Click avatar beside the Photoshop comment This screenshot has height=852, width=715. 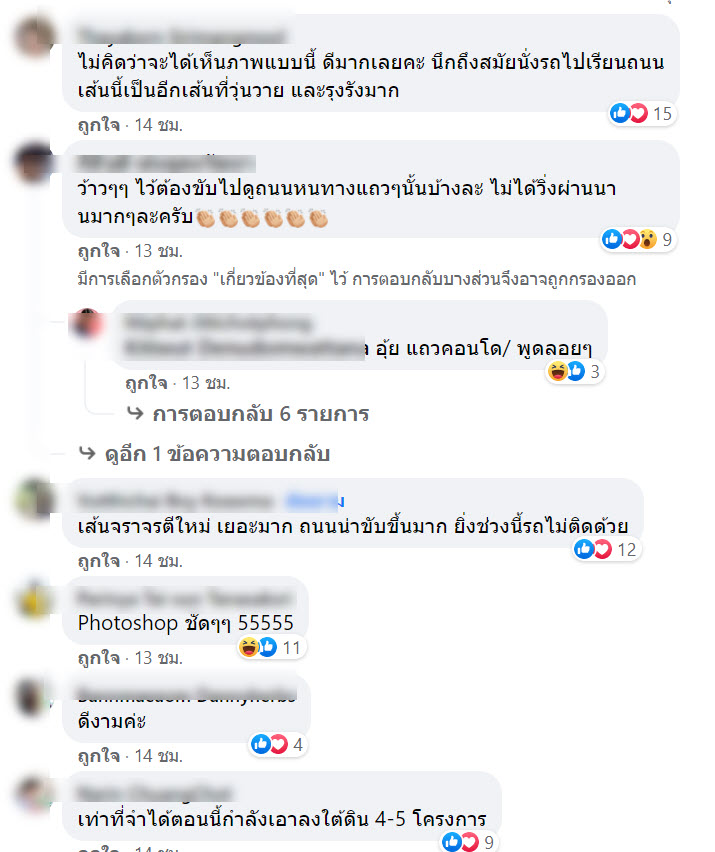[35, 599]
